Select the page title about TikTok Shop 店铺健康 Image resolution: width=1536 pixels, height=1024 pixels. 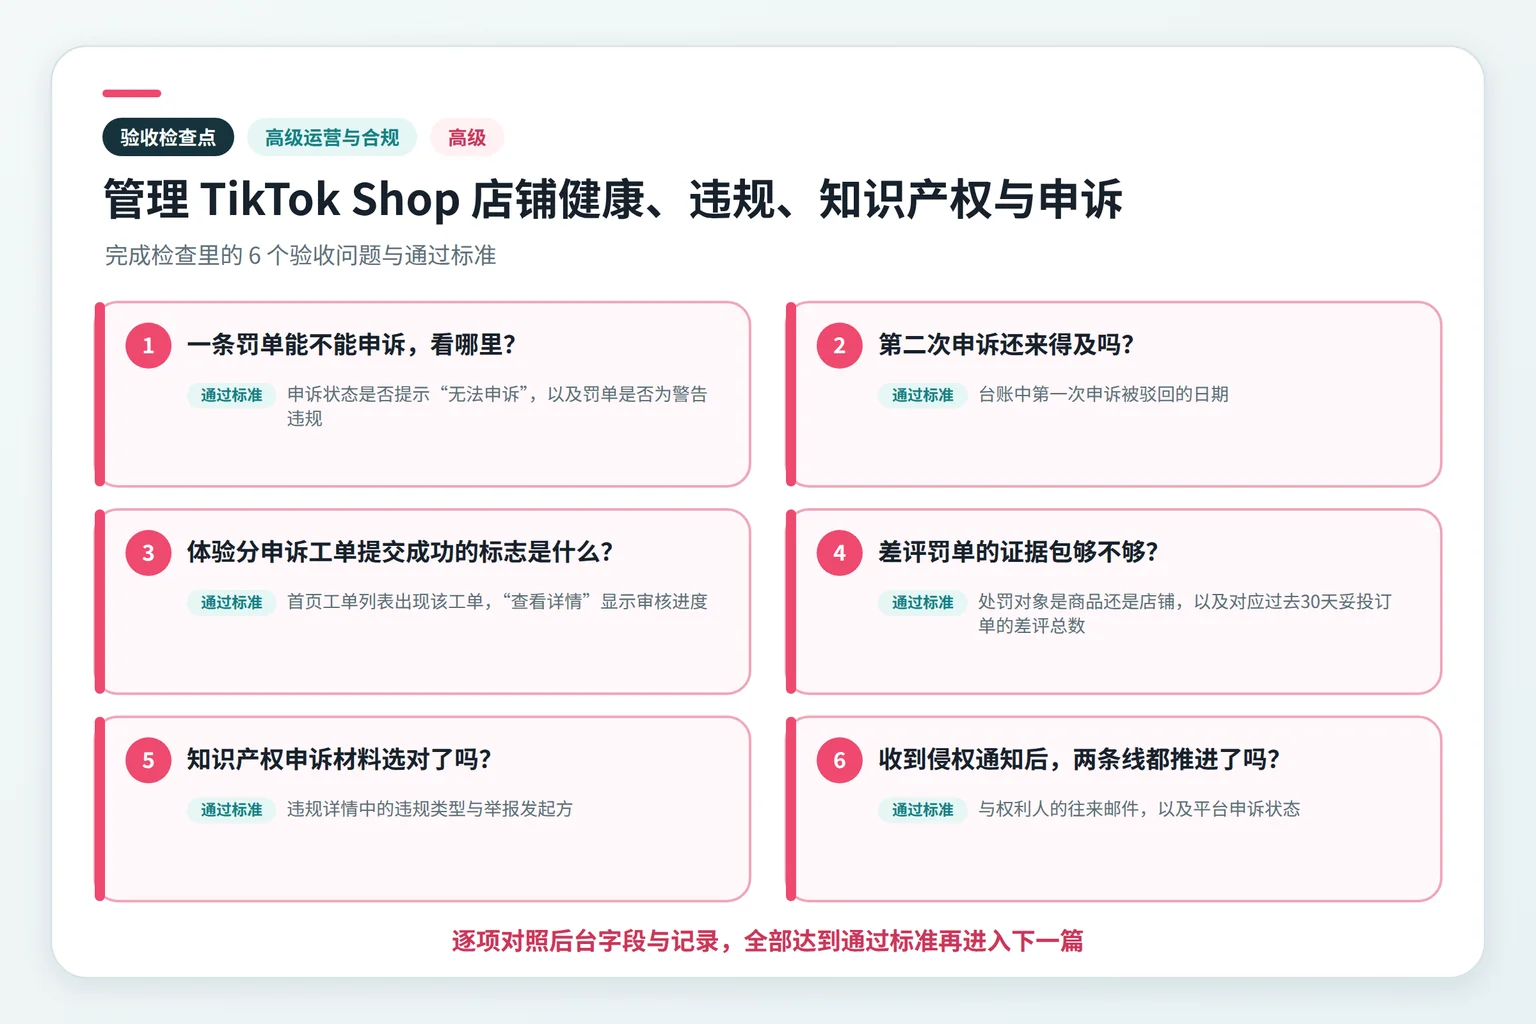click(613, 199)
